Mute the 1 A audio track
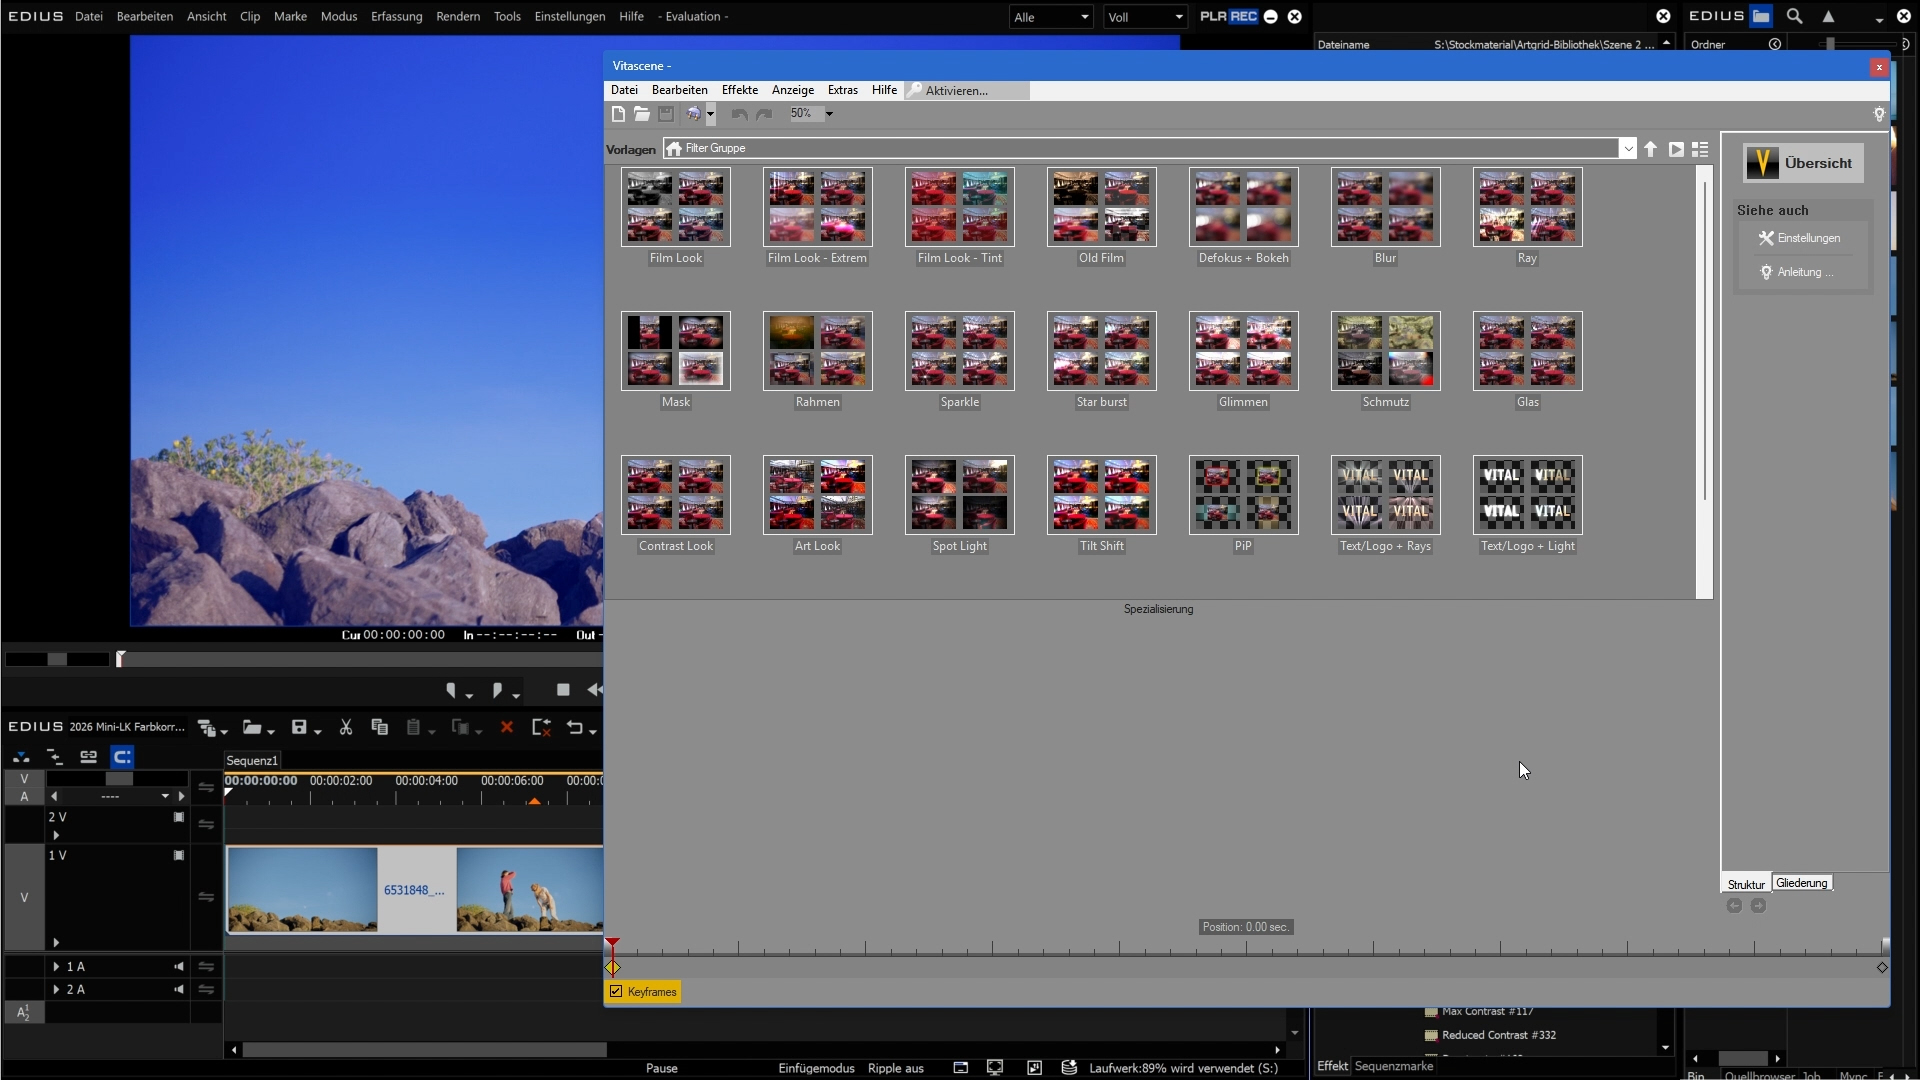The height and width of the screenshot is (1080, 1920). pos(179,967)
